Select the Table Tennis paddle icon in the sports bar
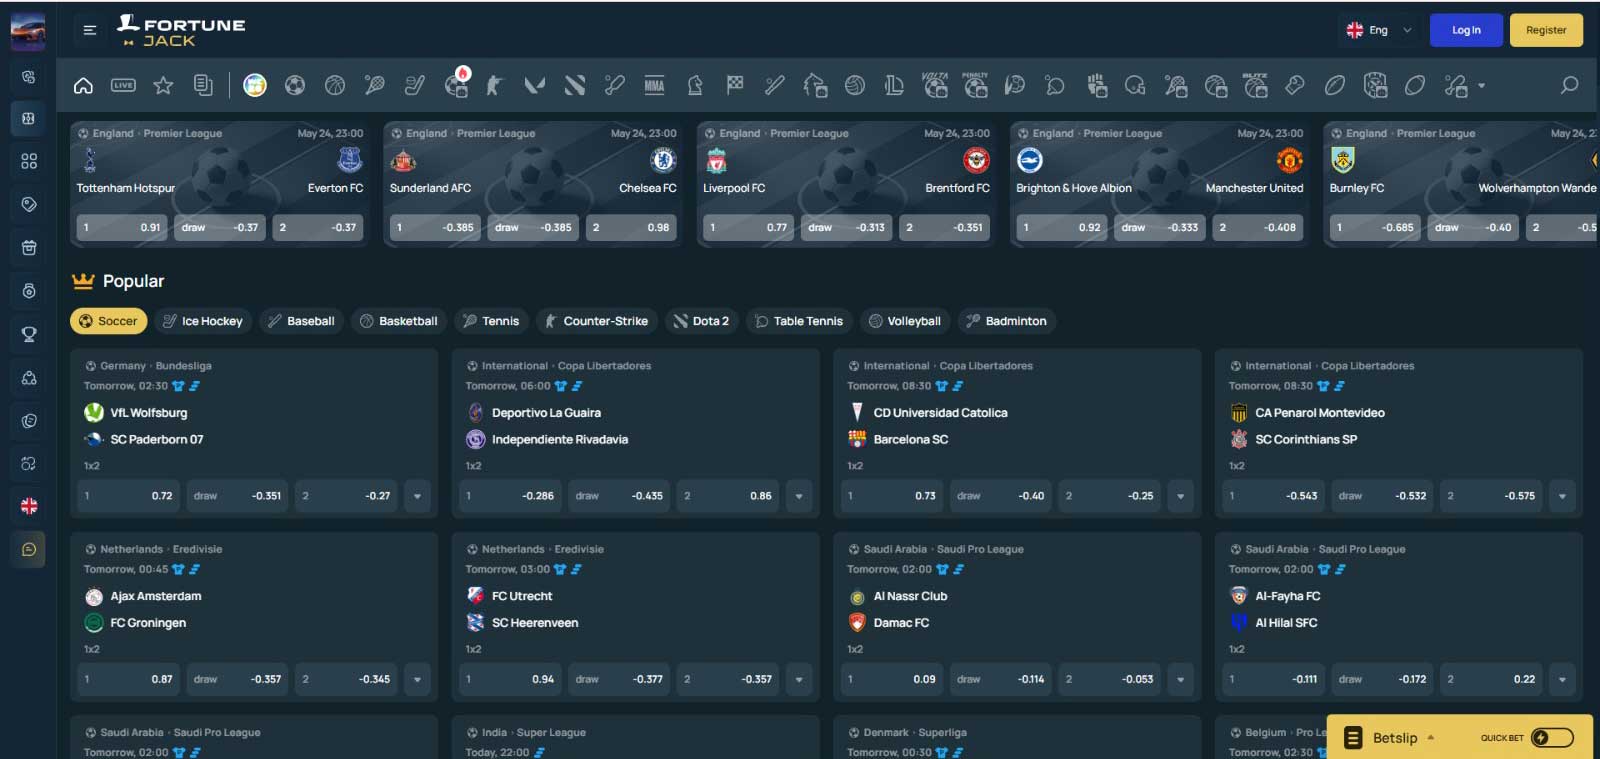The image size is (1600, 759). [x=1055, y=86]
